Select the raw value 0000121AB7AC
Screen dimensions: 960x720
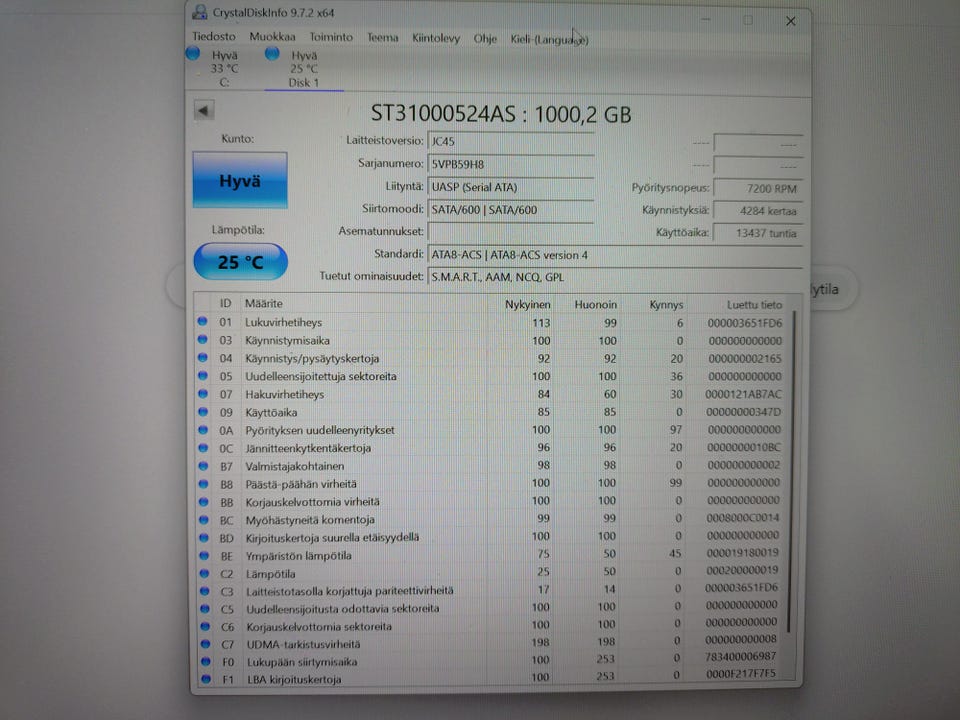pyautogui.click(x=743, y=394)
